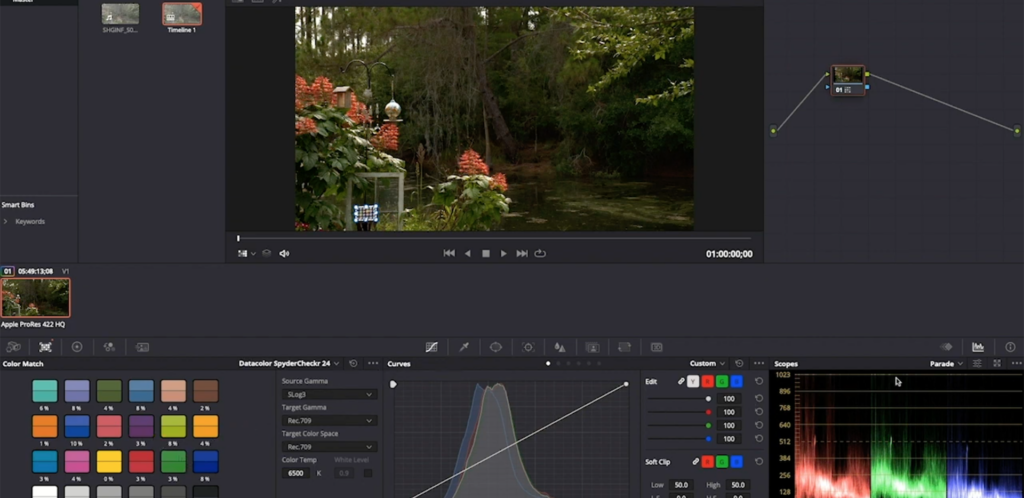Click the luminance intensity slider handle
Viewport: 1024px width, 498px height.
pos(708,399)
